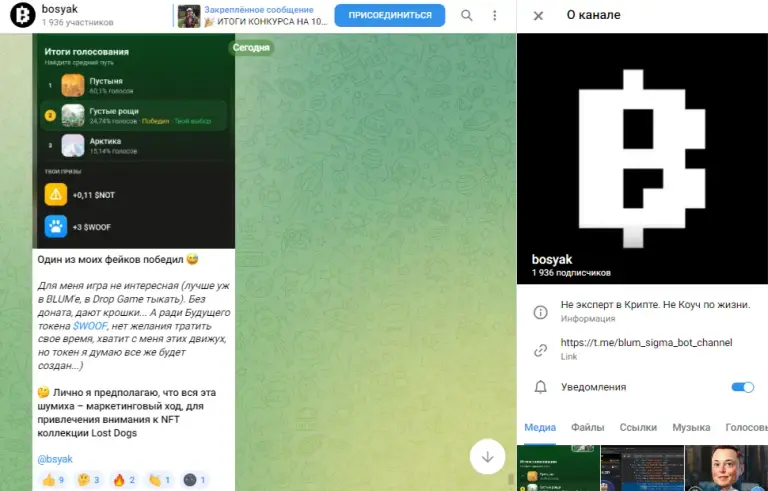Click the Густые рощи option in image
Screen dimensions: 768x491
click(x=133, y=116)
